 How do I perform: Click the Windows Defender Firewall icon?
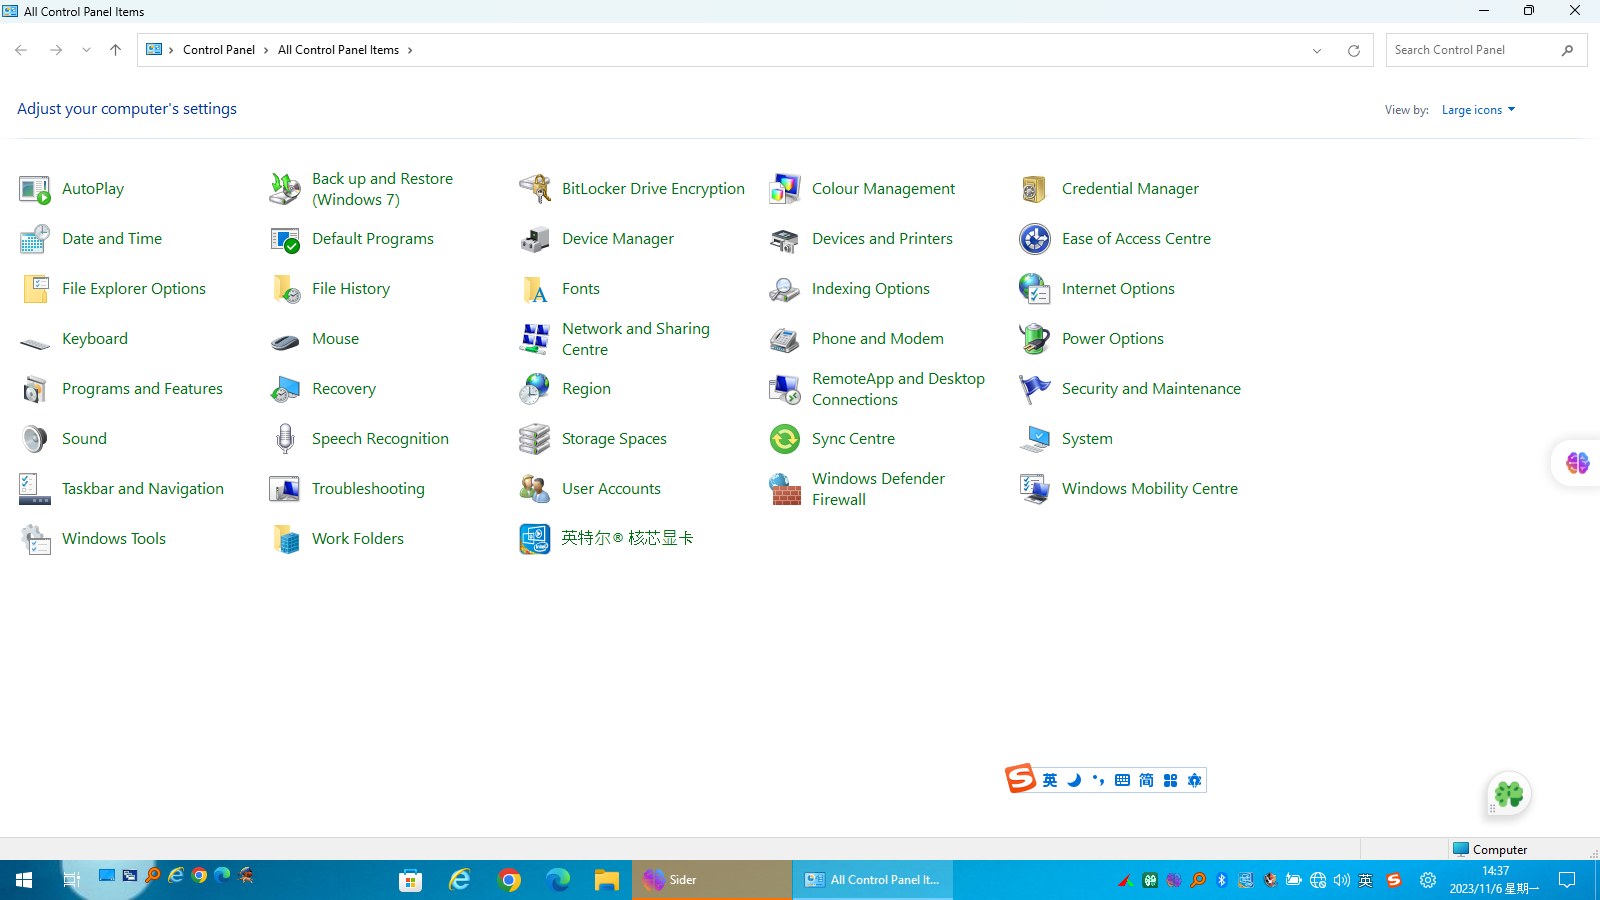(785, 489)
